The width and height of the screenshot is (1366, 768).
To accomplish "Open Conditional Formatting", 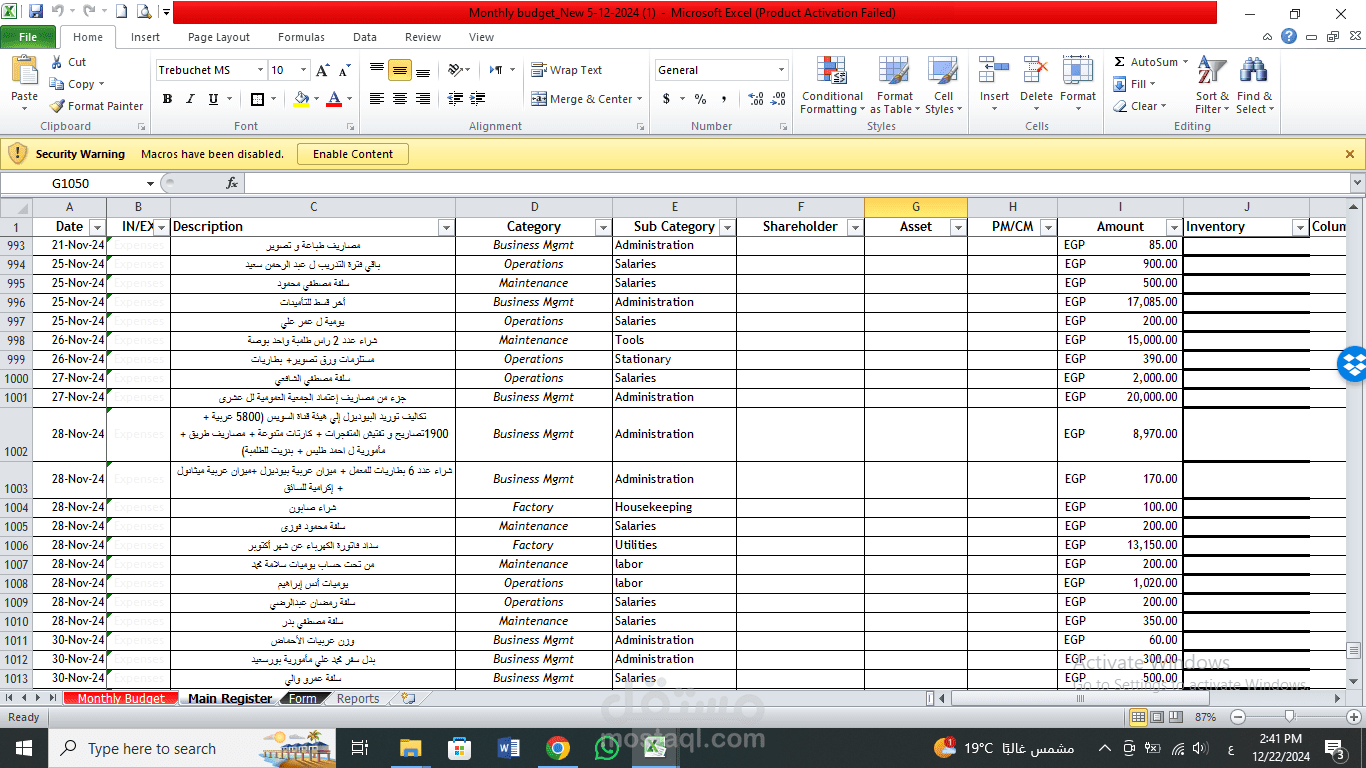I will 831,86.
